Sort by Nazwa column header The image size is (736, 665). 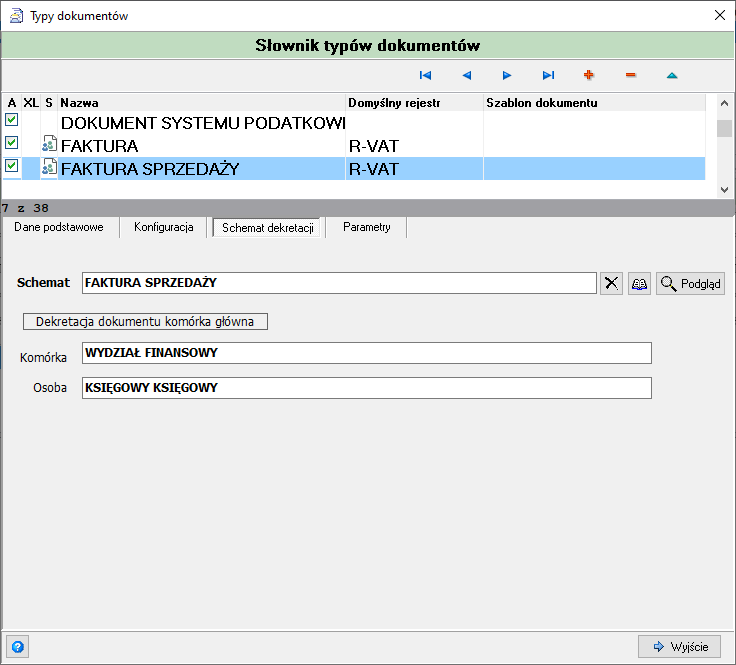[201, 103]
